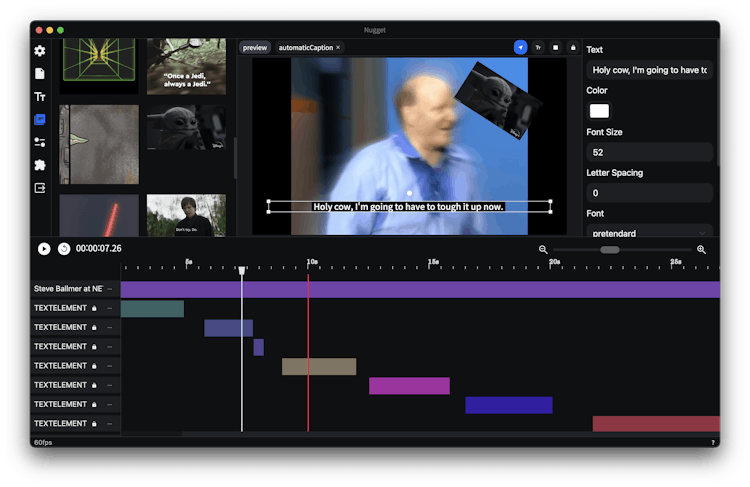Select the tan text clip on the timeline
This screenshot has width=750, height=487.
click(319, 366)
